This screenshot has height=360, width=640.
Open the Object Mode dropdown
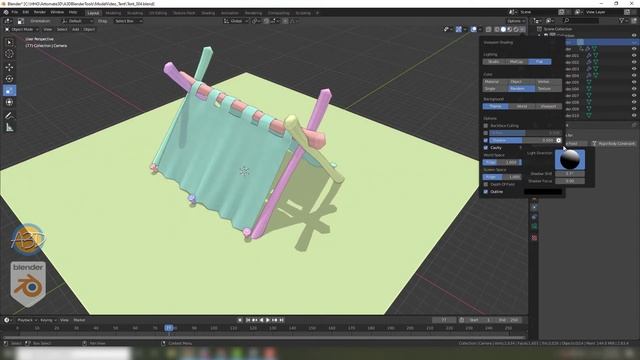[21, 29]
